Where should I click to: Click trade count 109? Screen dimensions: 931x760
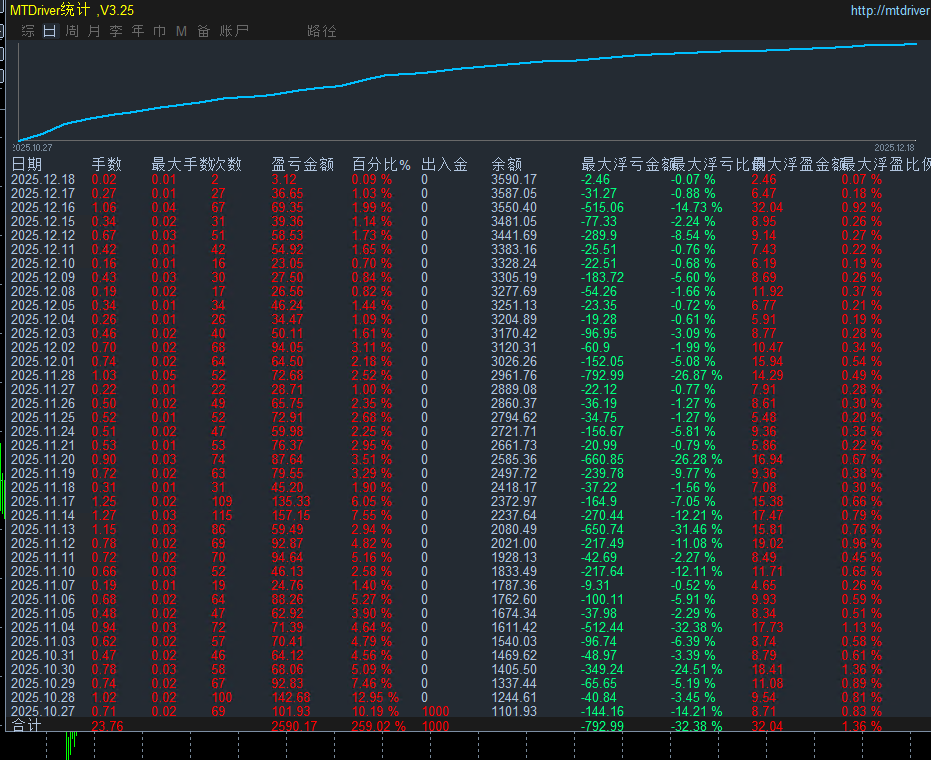click(222, 501)
